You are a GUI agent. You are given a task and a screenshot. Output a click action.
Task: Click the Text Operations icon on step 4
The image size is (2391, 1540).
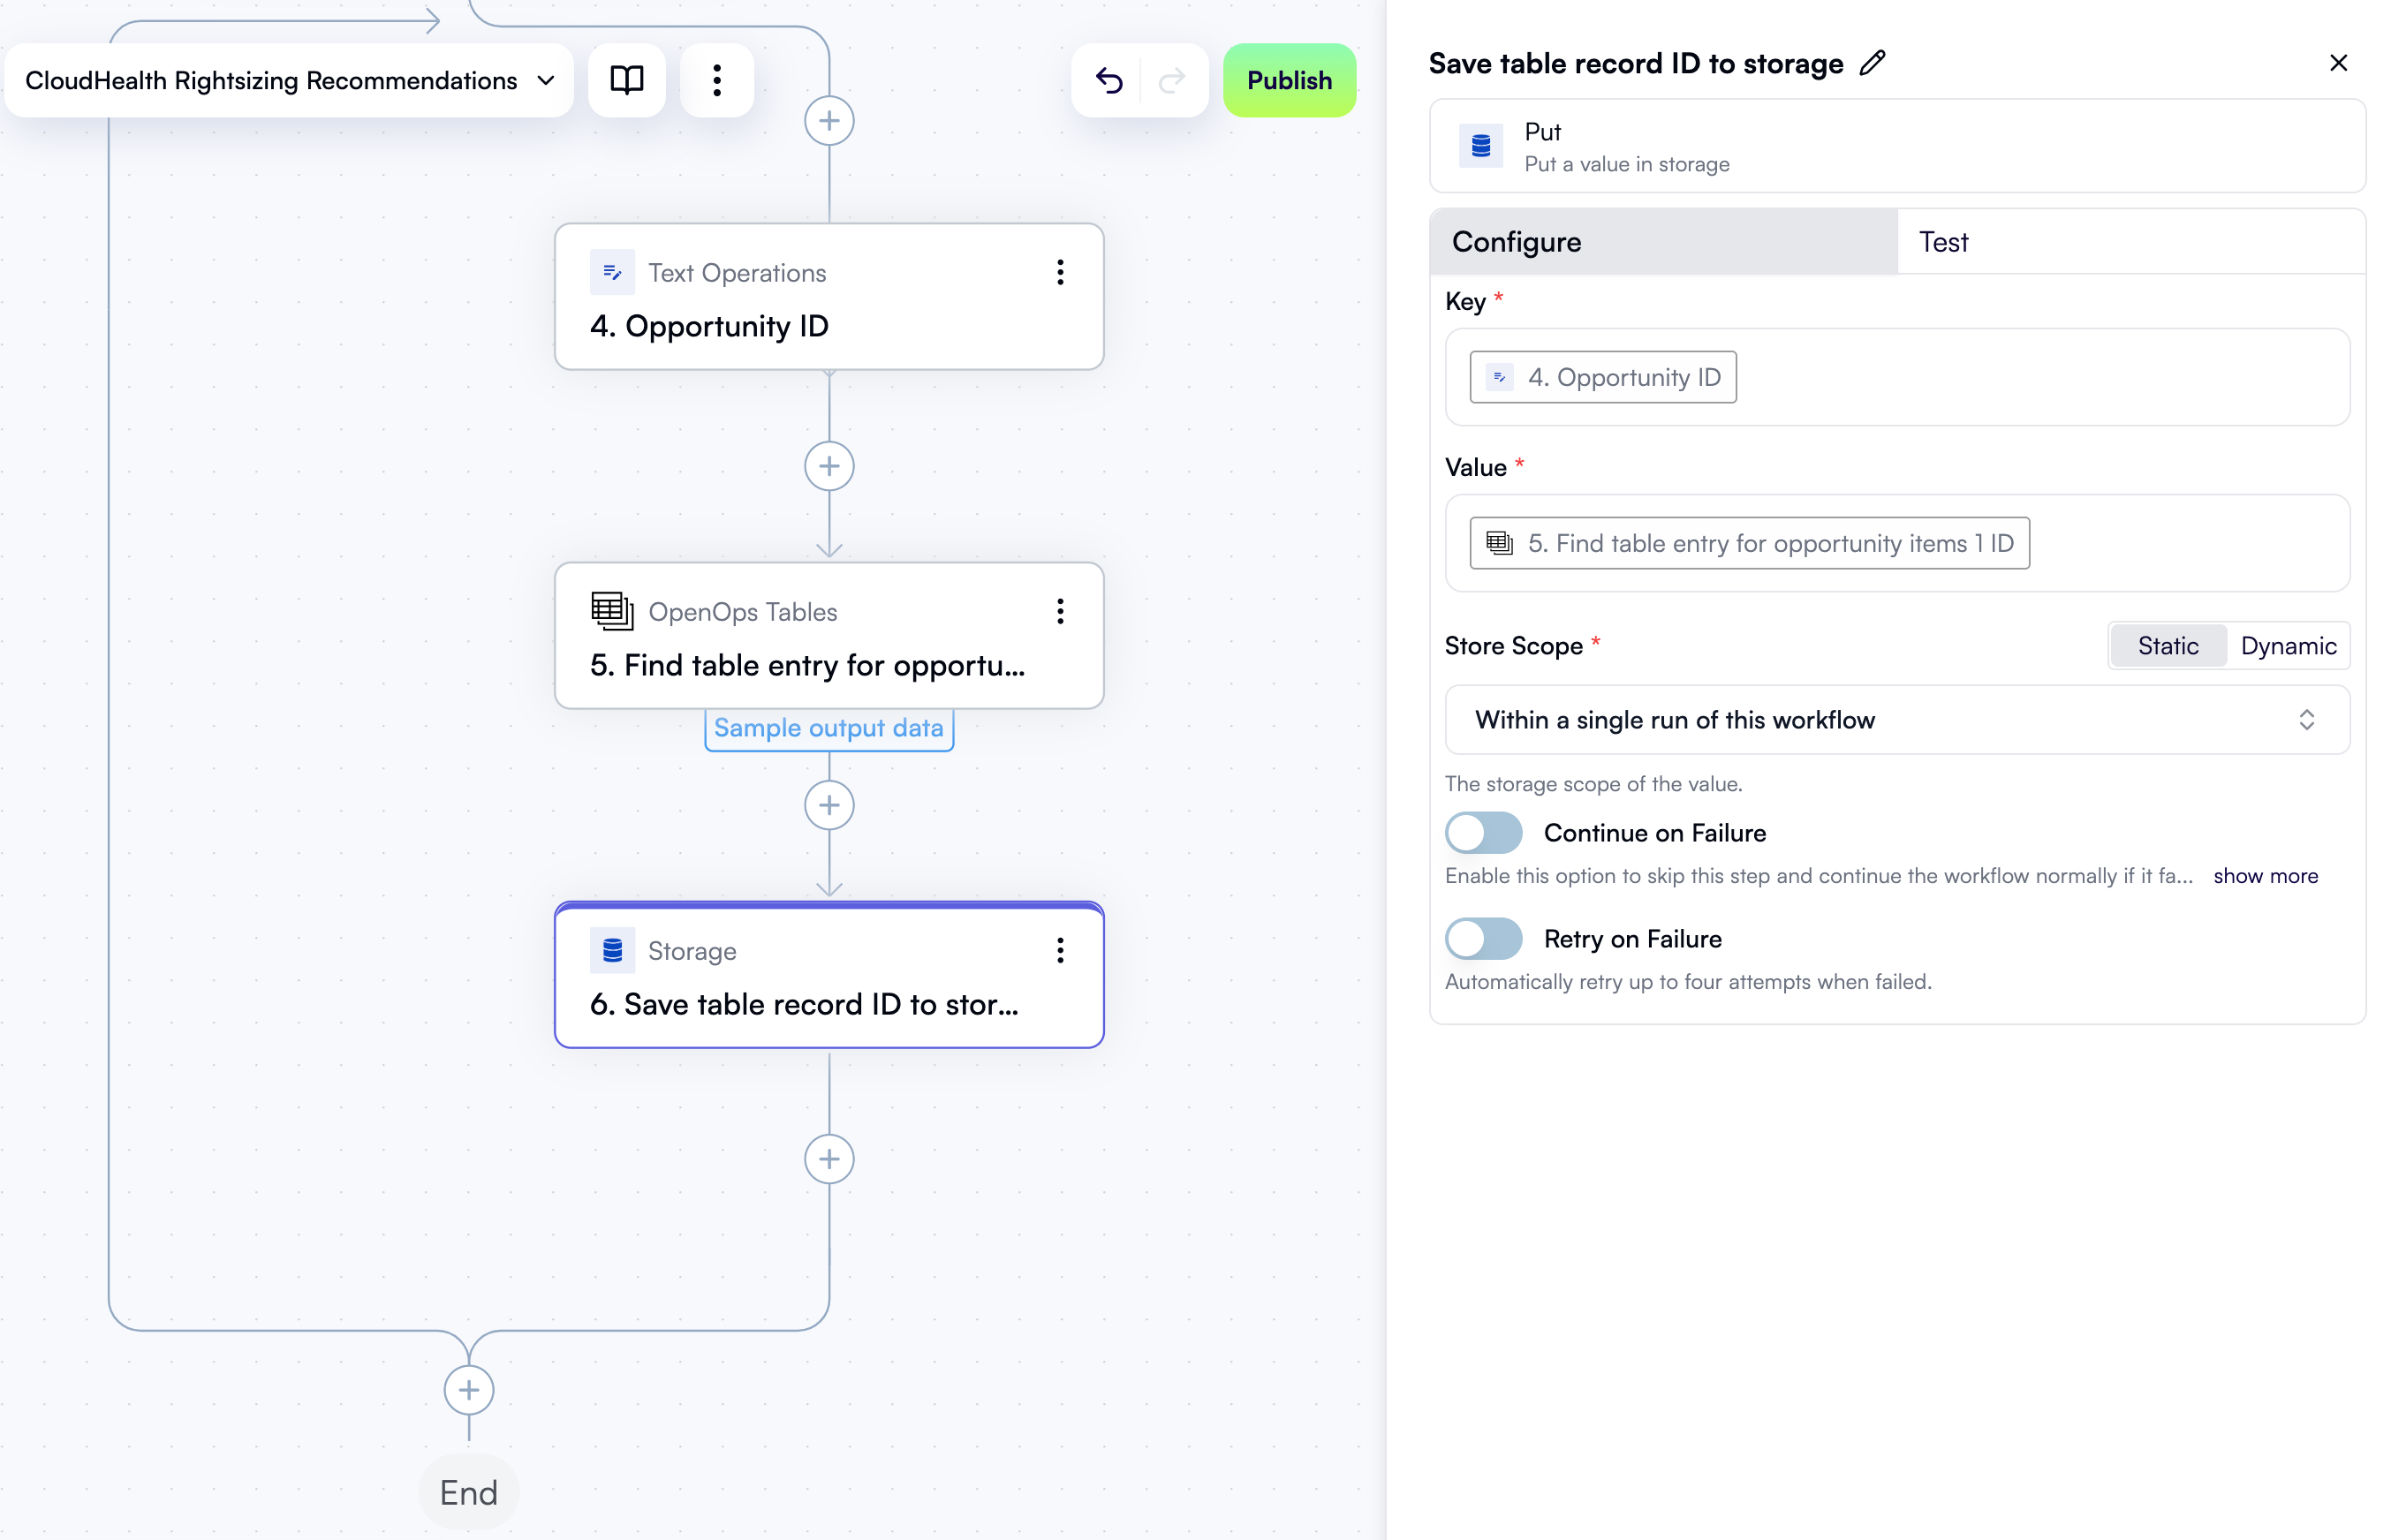(612, 271)
